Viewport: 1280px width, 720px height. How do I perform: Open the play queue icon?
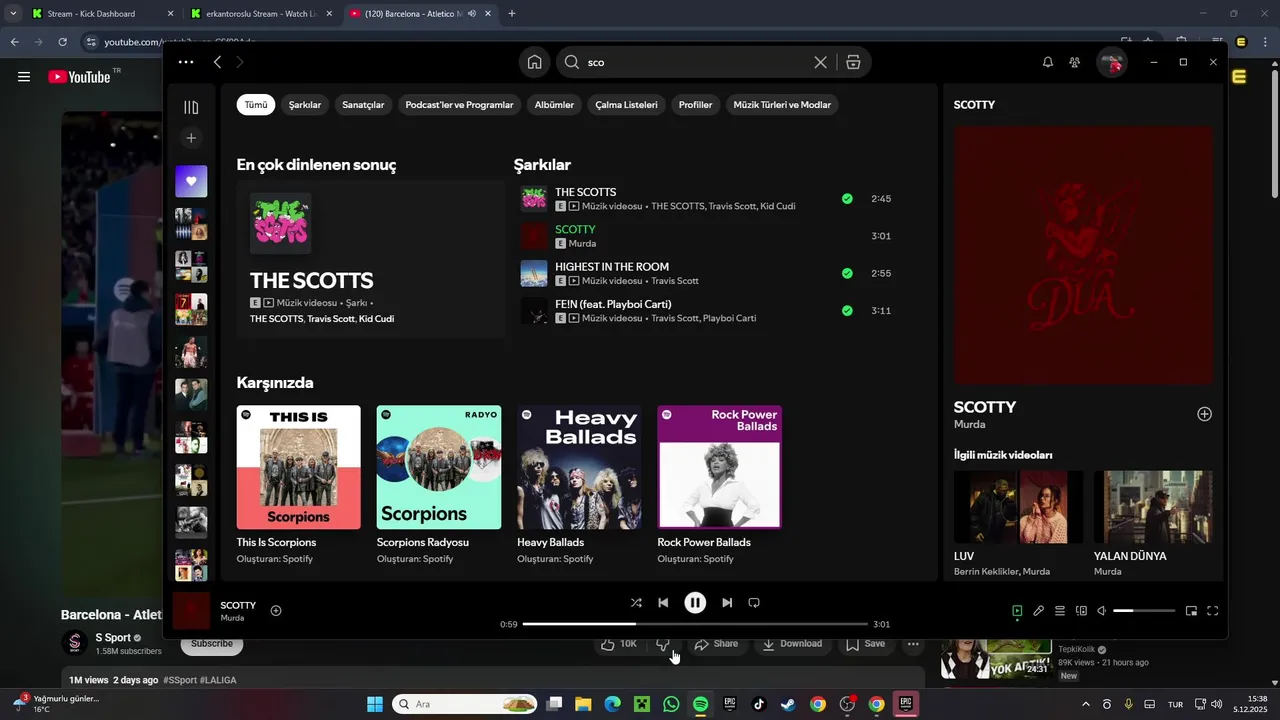(x=1060, y=611)
